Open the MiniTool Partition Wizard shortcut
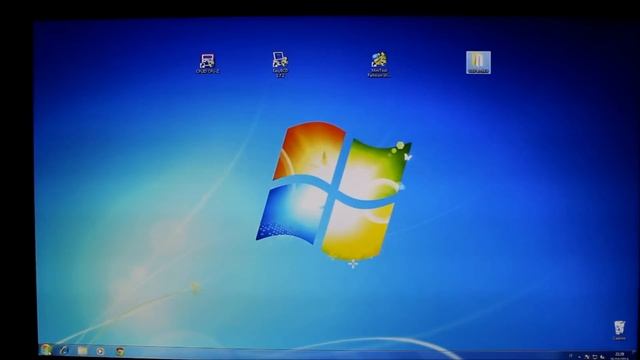Screen dimensions: 640x360 (x=379, y=64)
